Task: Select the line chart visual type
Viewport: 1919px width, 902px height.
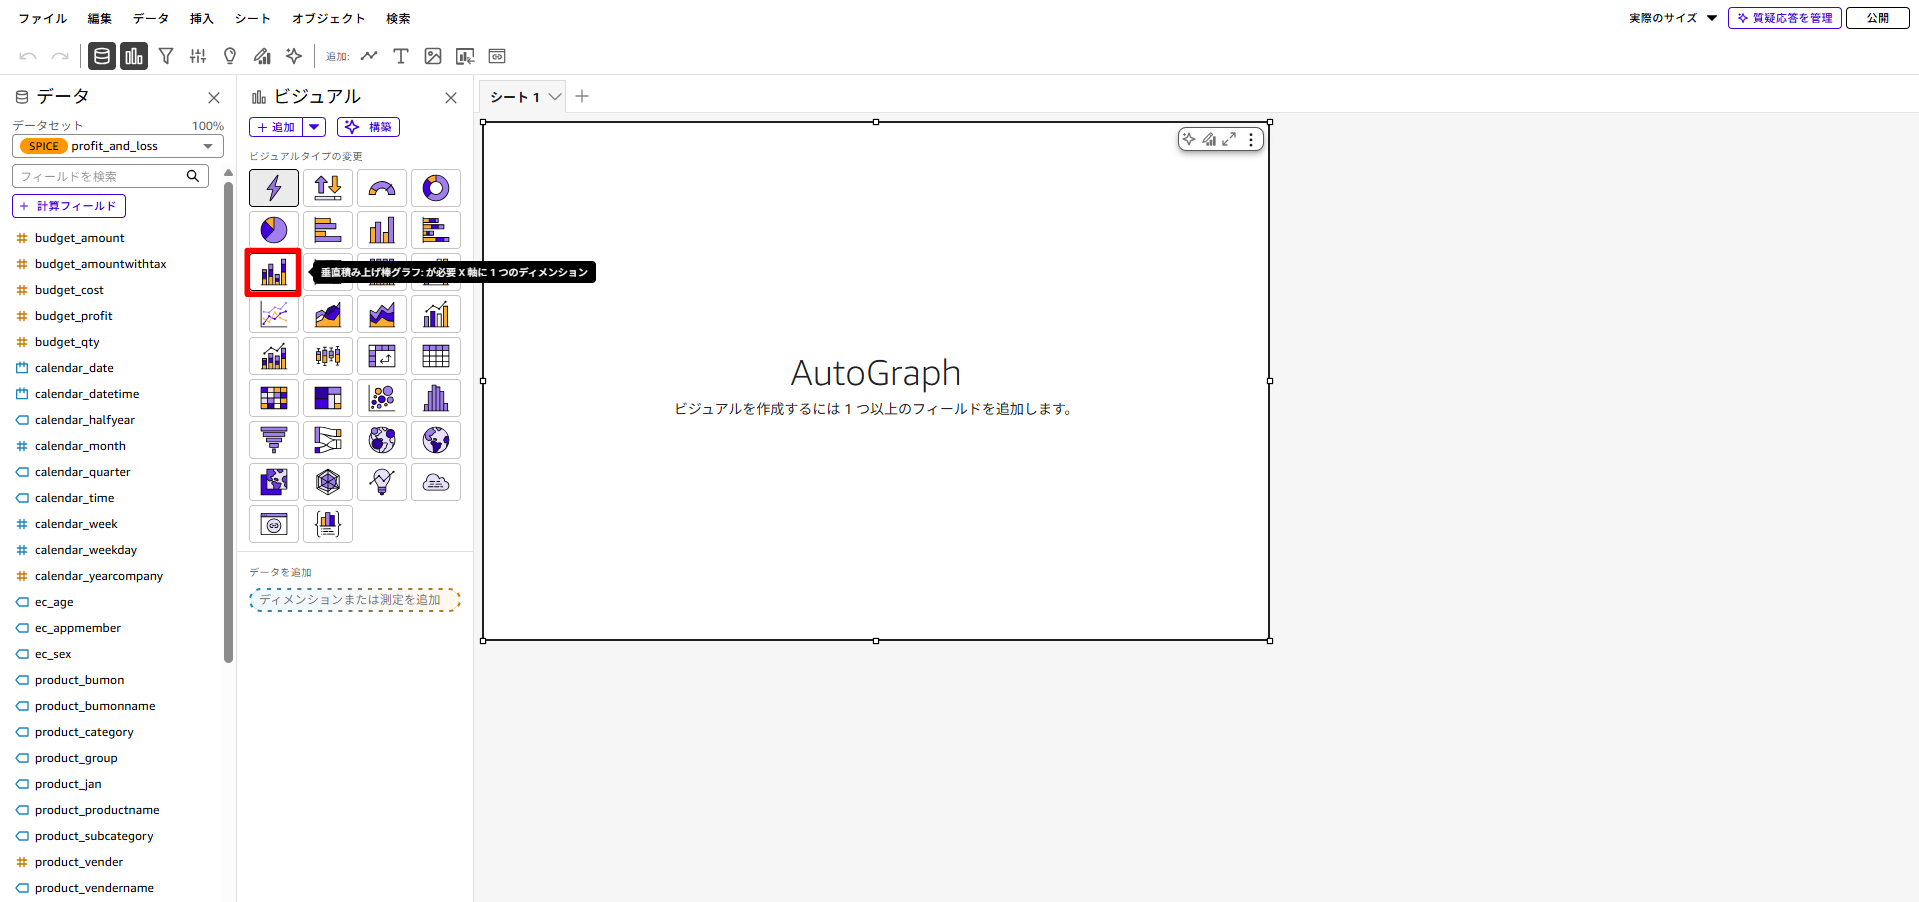Action: coord(274,314)
